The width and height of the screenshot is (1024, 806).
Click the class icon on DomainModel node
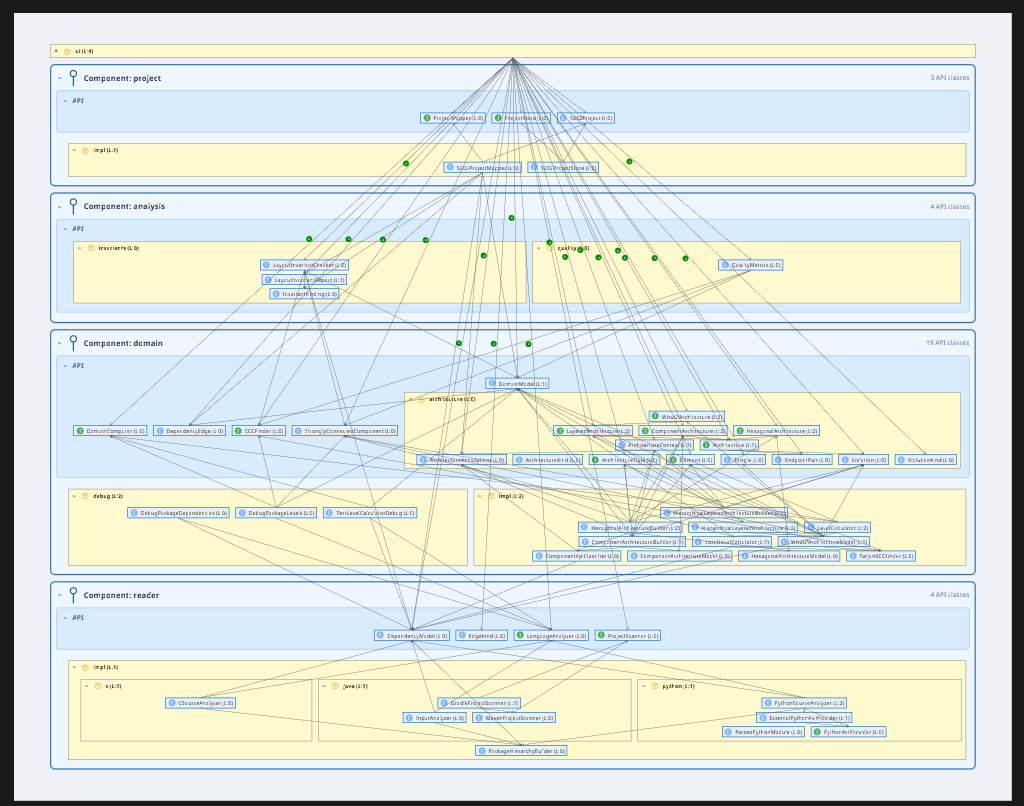492,384
